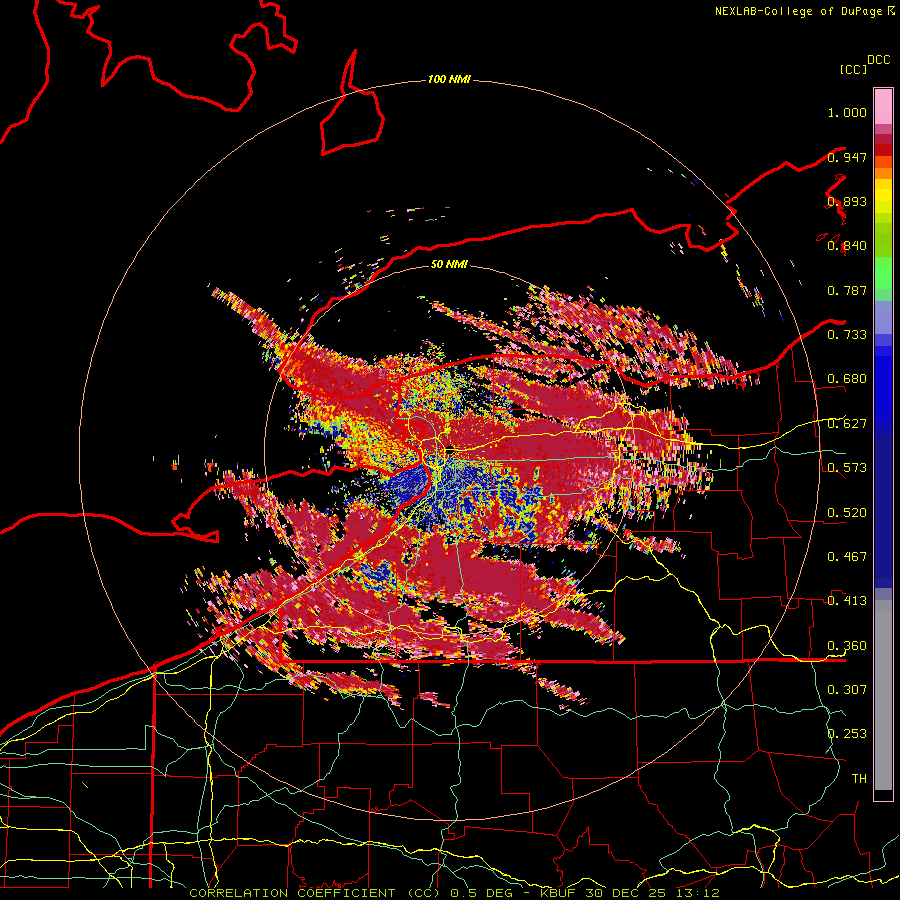This screenshot has height=900, width=900.
Task: Click the 0.413 scale value
Action: [x=847, y=601]
